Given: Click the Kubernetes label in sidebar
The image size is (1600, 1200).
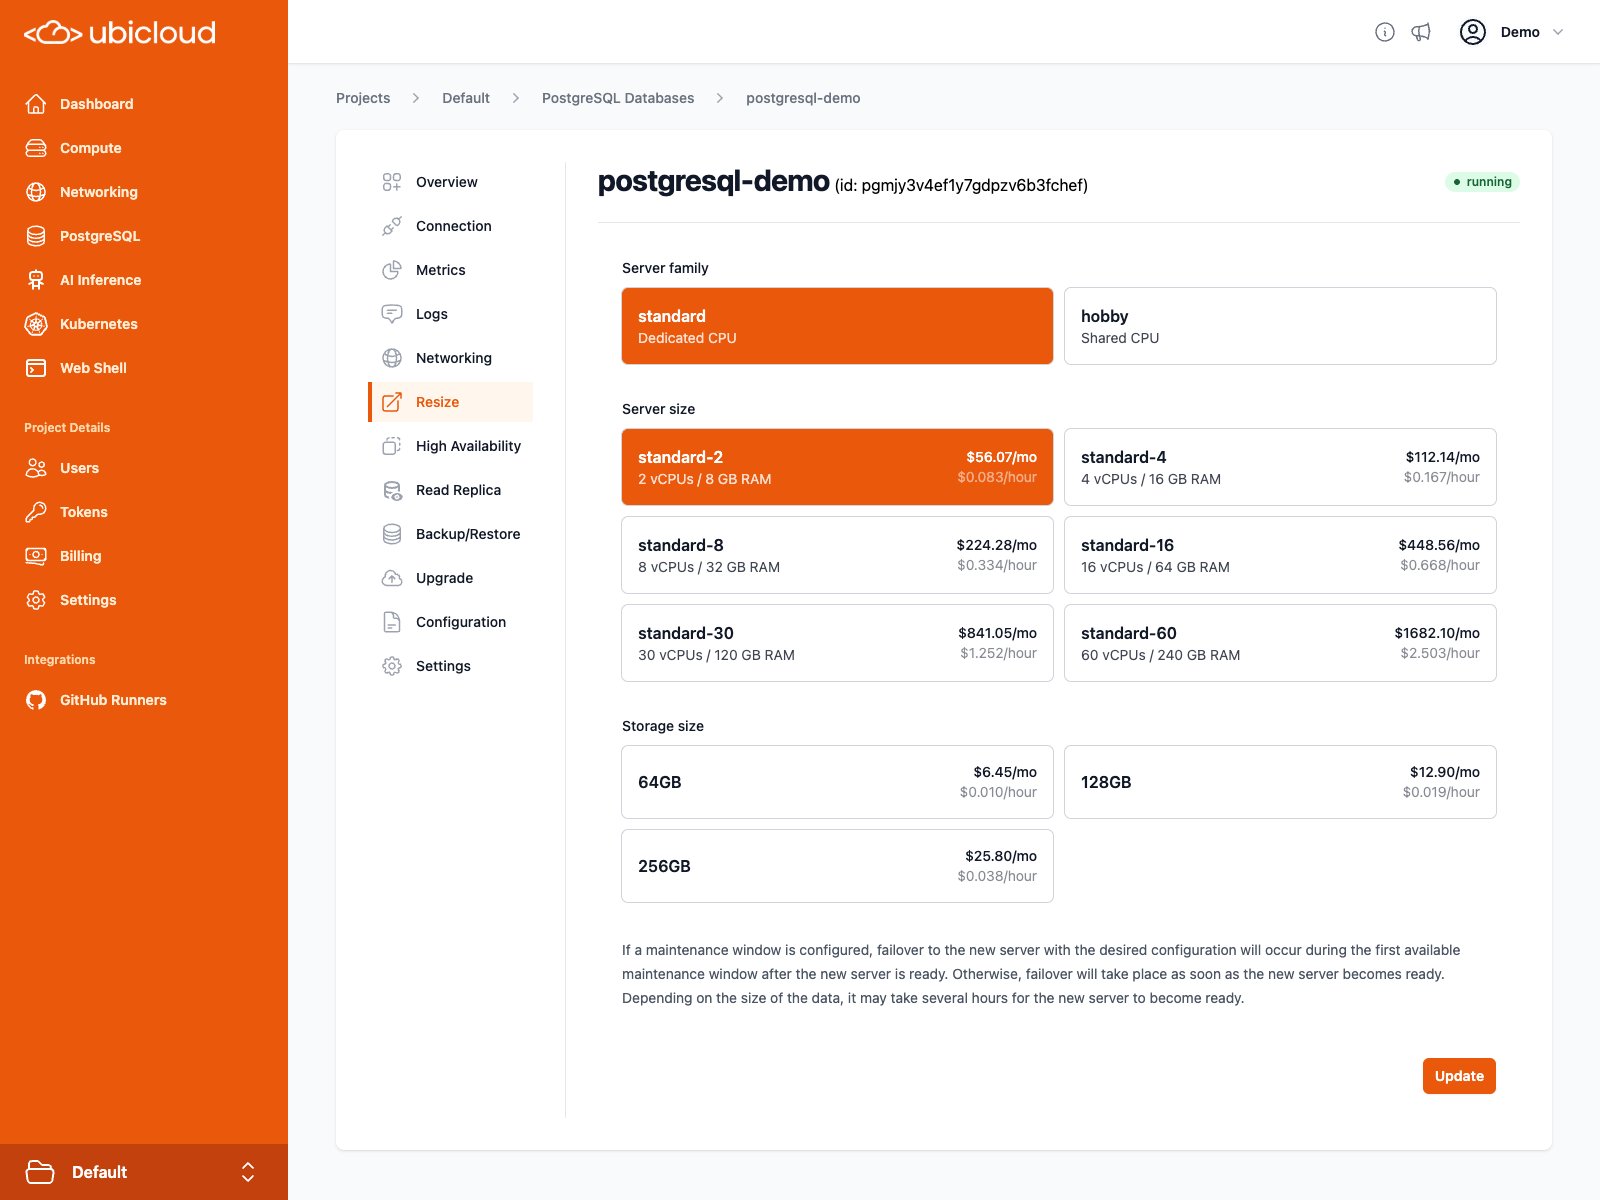Looking at the screenshot, I should [99, 324].
